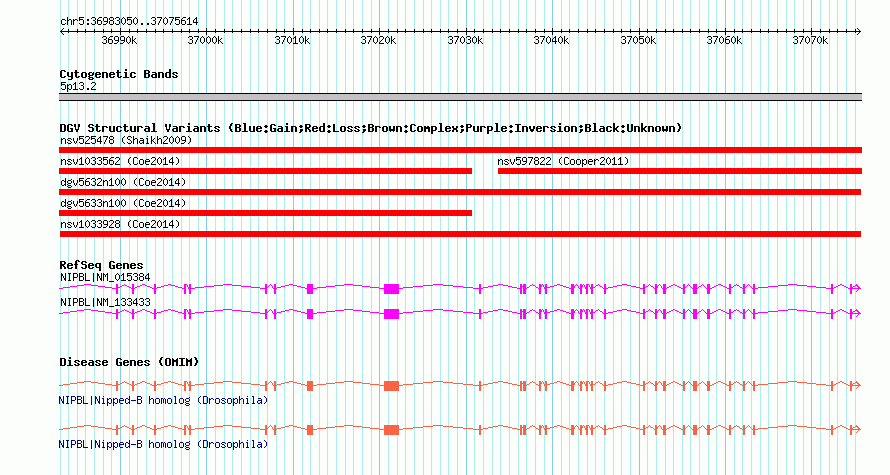The image size is (890, 475).
Task: Click the large exon block of NM_015384
Action: point(392,289)
